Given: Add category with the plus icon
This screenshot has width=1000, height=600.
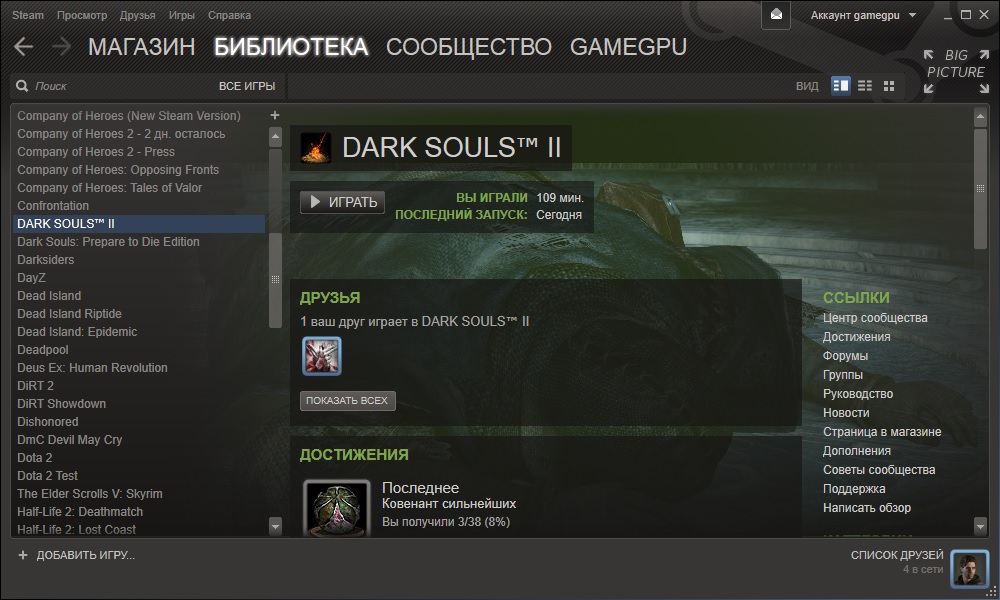Looking at the screenshot, I should click(275, 115).
